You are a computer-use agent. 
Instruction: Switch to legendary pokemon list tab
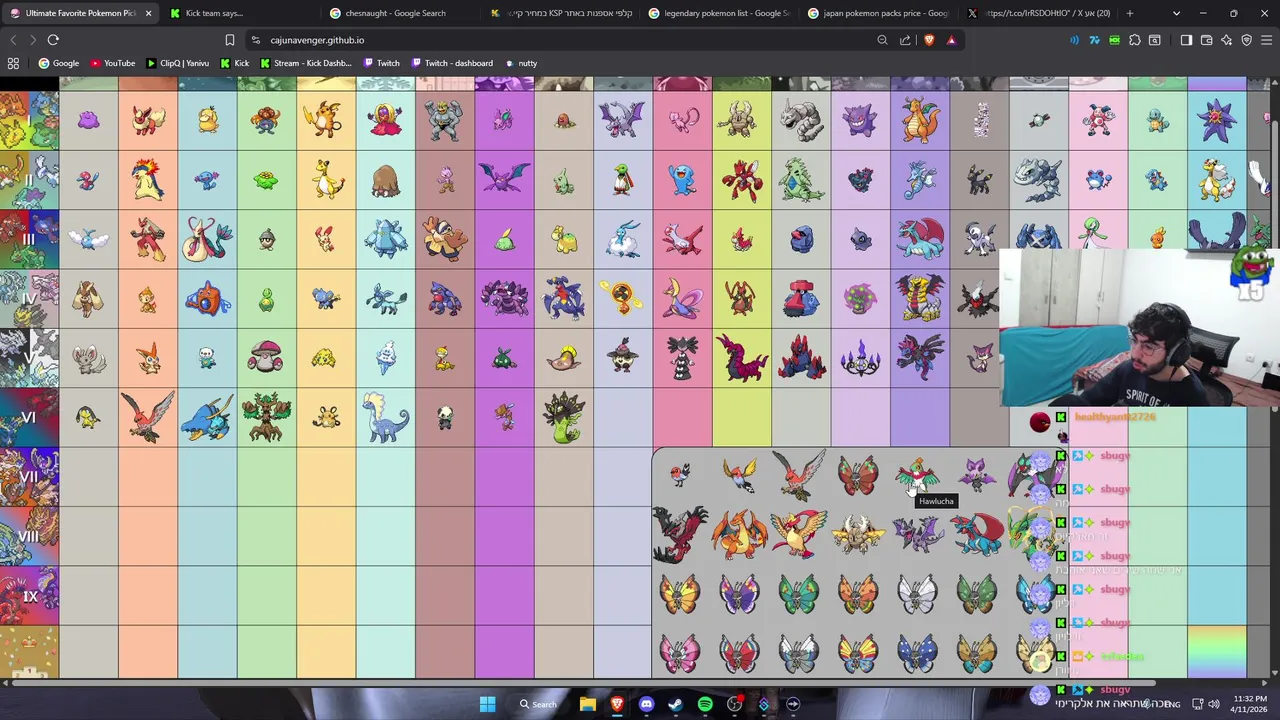720,13
